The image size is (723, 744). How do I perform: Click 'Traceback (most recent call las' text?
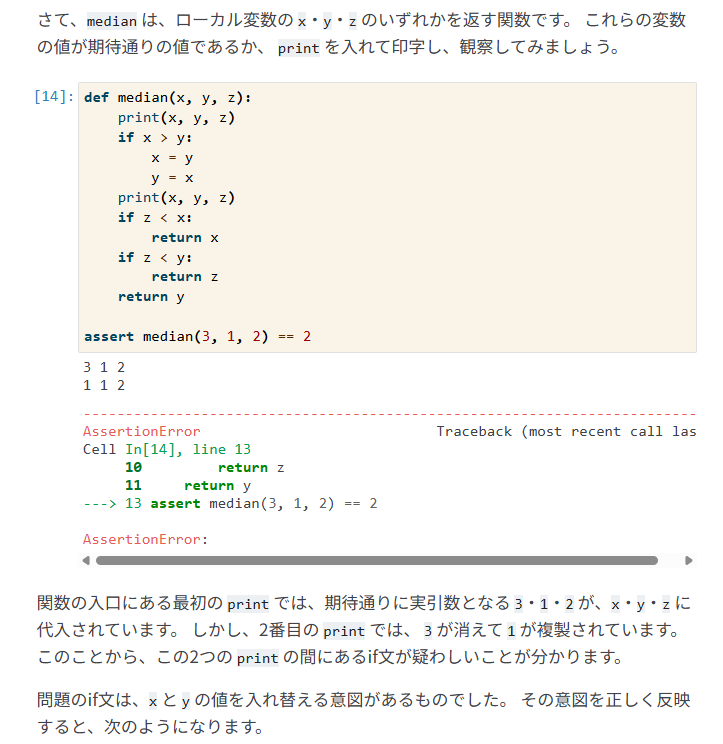(x=566, y=431)
